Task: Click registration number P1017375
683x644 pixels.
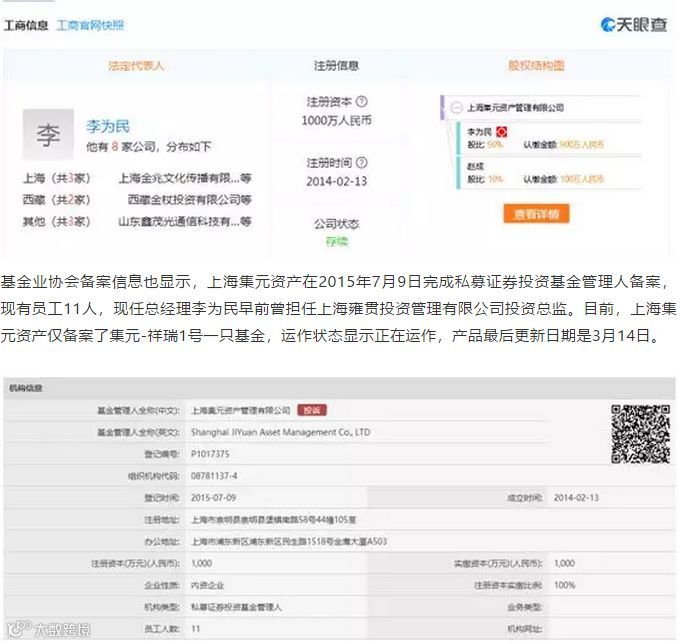Action: pyautogui.click(x=210, y=454)
